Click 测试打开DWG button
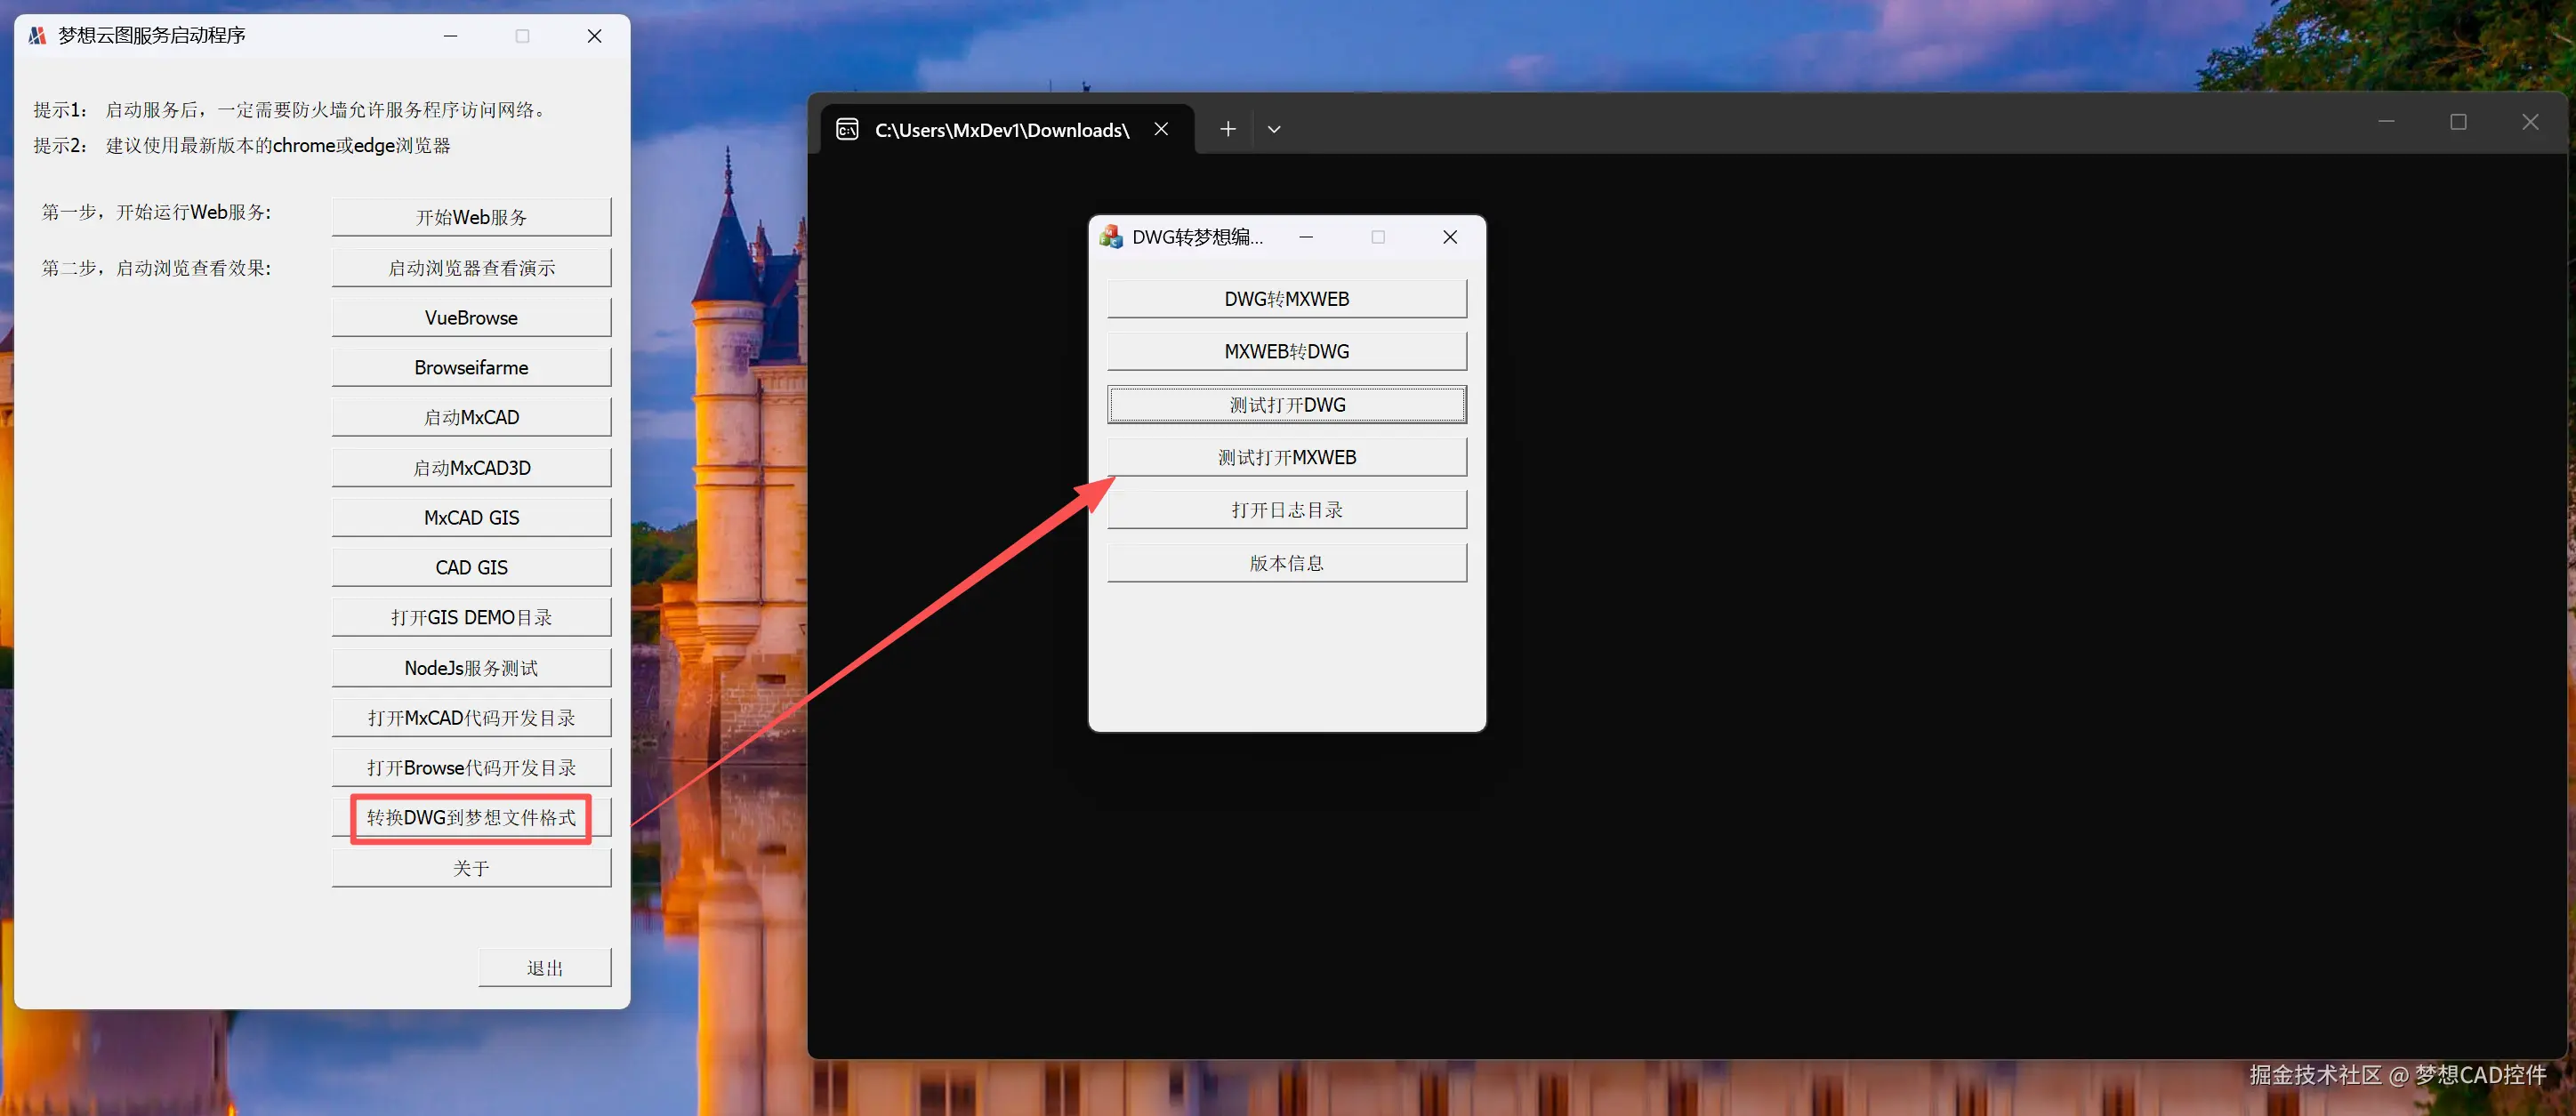Viewport: 2576px width, 1116px height. point(1286,405)
